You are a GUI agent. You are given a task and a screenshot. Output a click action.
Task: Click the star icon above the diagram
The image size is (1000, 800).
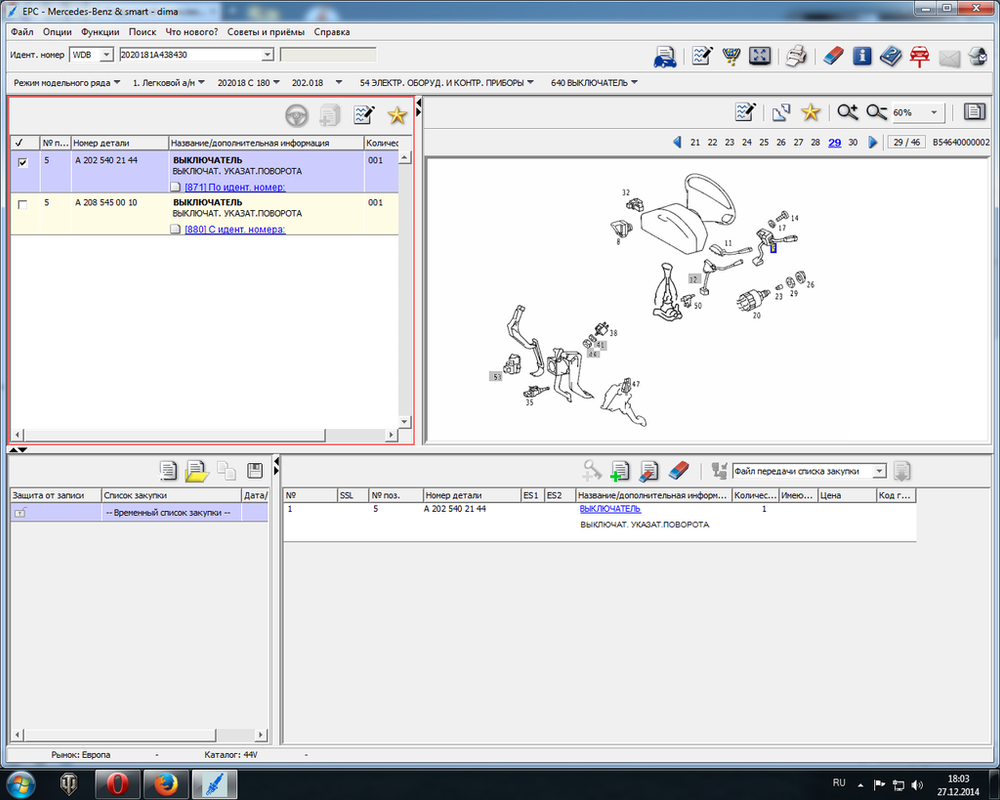click(810, 112)
